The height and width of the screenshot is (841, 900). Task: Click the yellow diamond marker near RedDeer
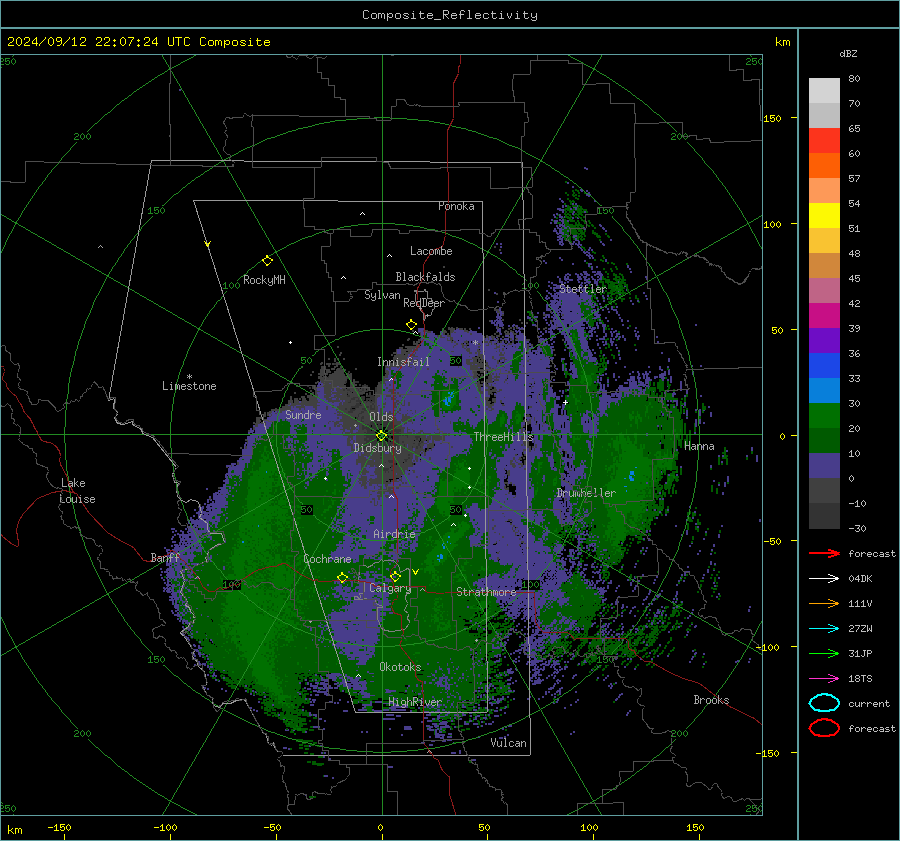coord(412,325)
